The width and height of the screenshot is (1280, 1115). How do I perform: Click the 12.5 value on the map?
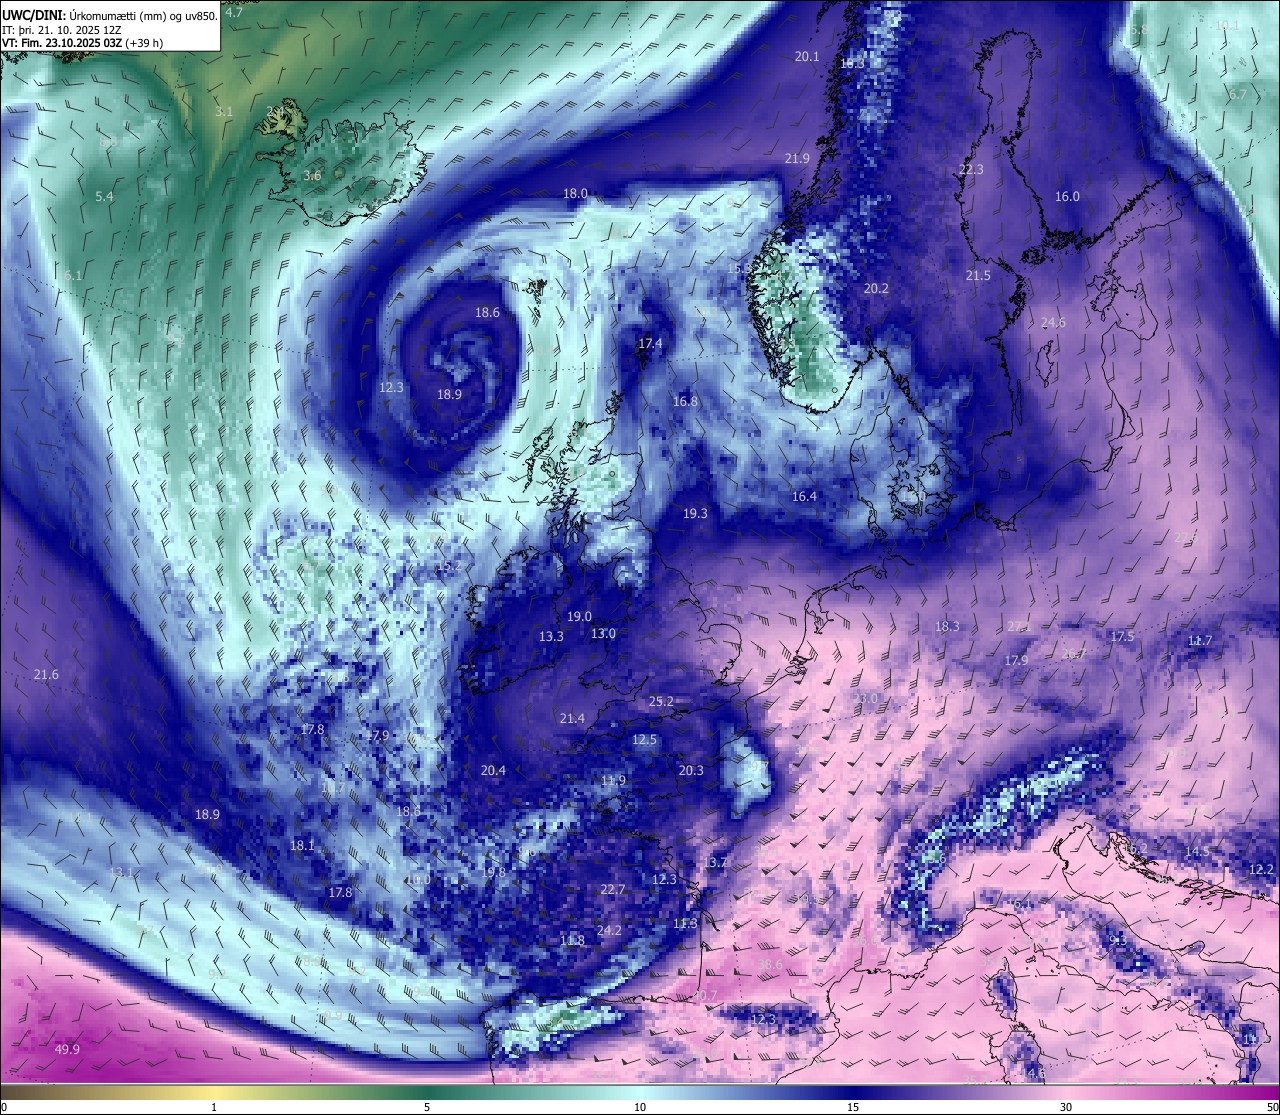644,740
